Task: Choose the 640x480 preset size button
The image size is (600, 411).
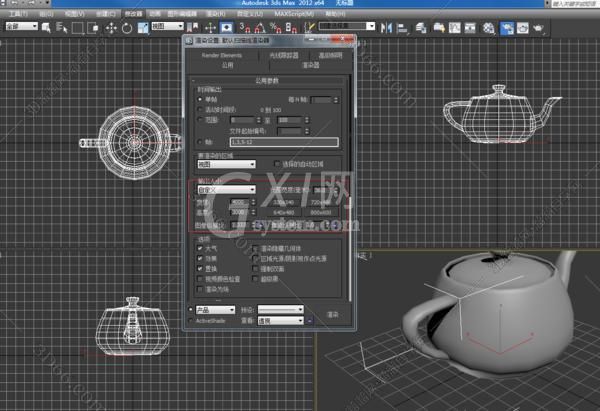Action: [284, 212]
